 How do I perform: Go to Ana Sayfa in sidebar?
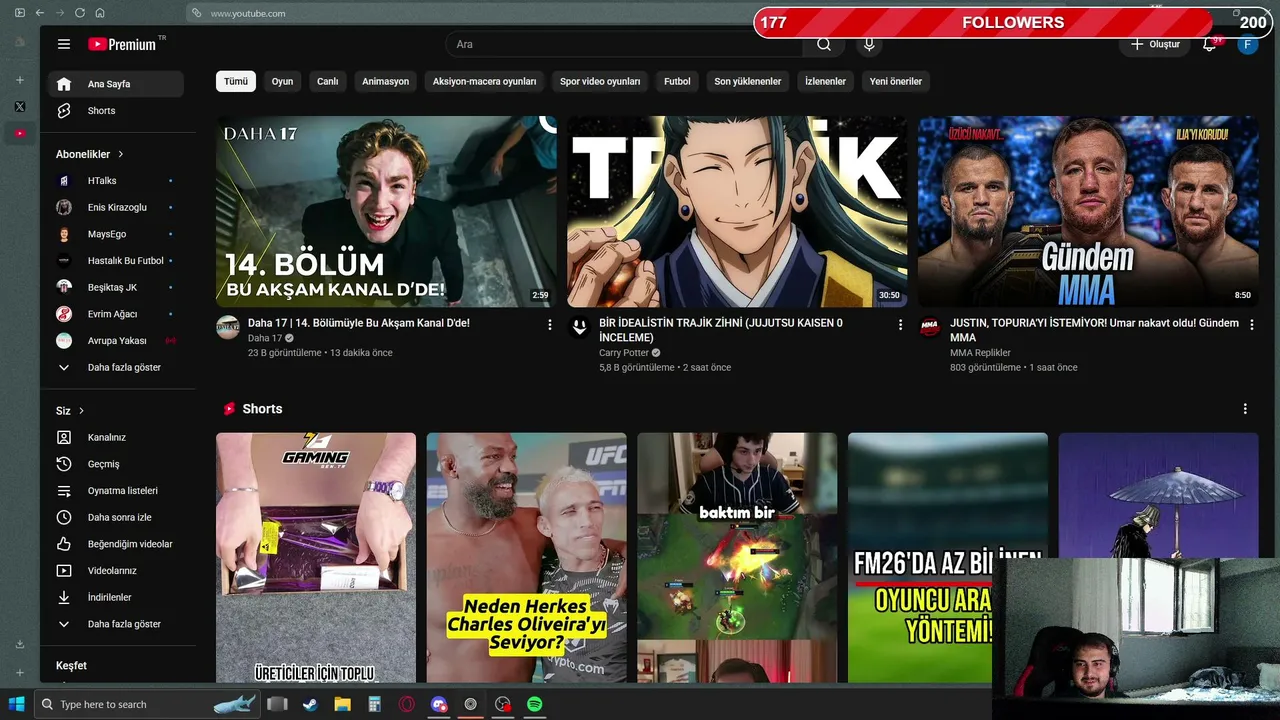point(116,84)
